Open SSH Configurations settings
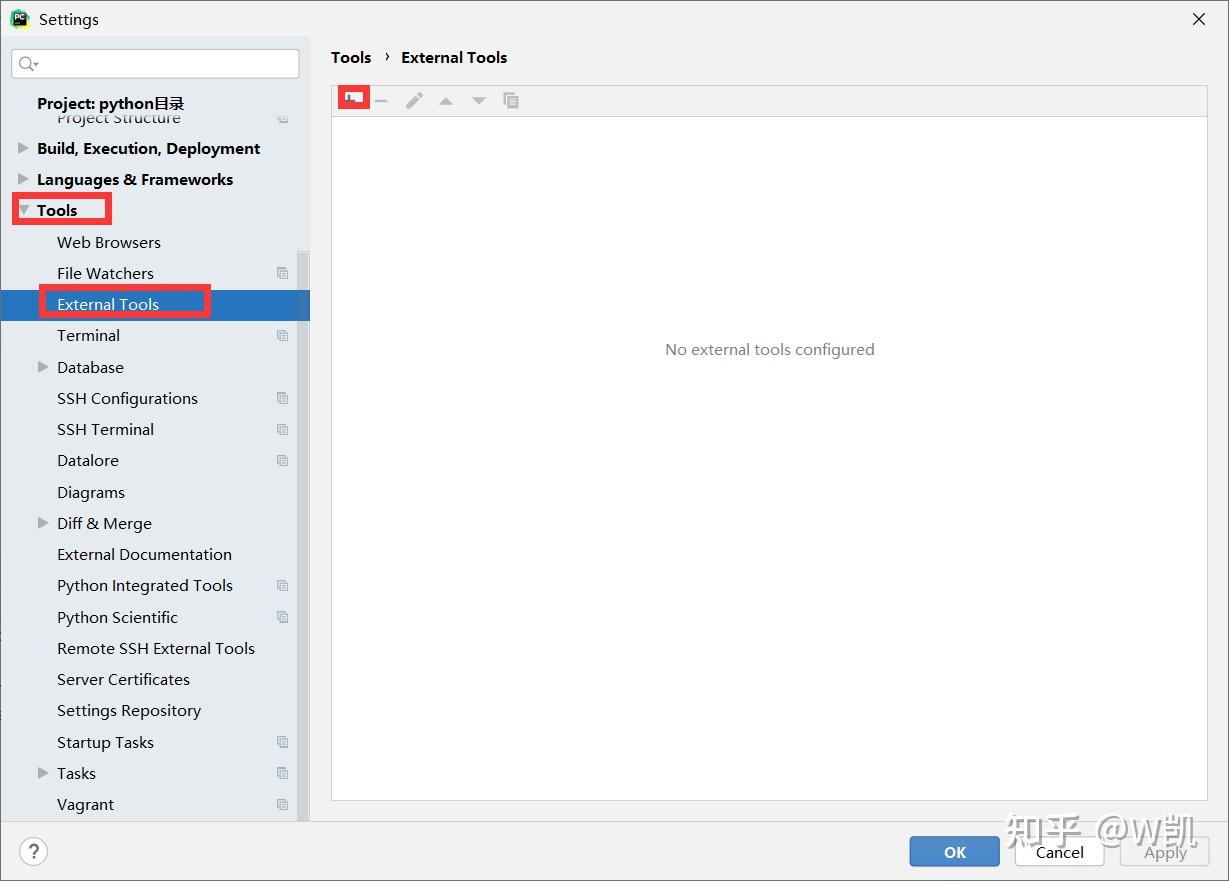The image size is (1229, 881). 127,398
